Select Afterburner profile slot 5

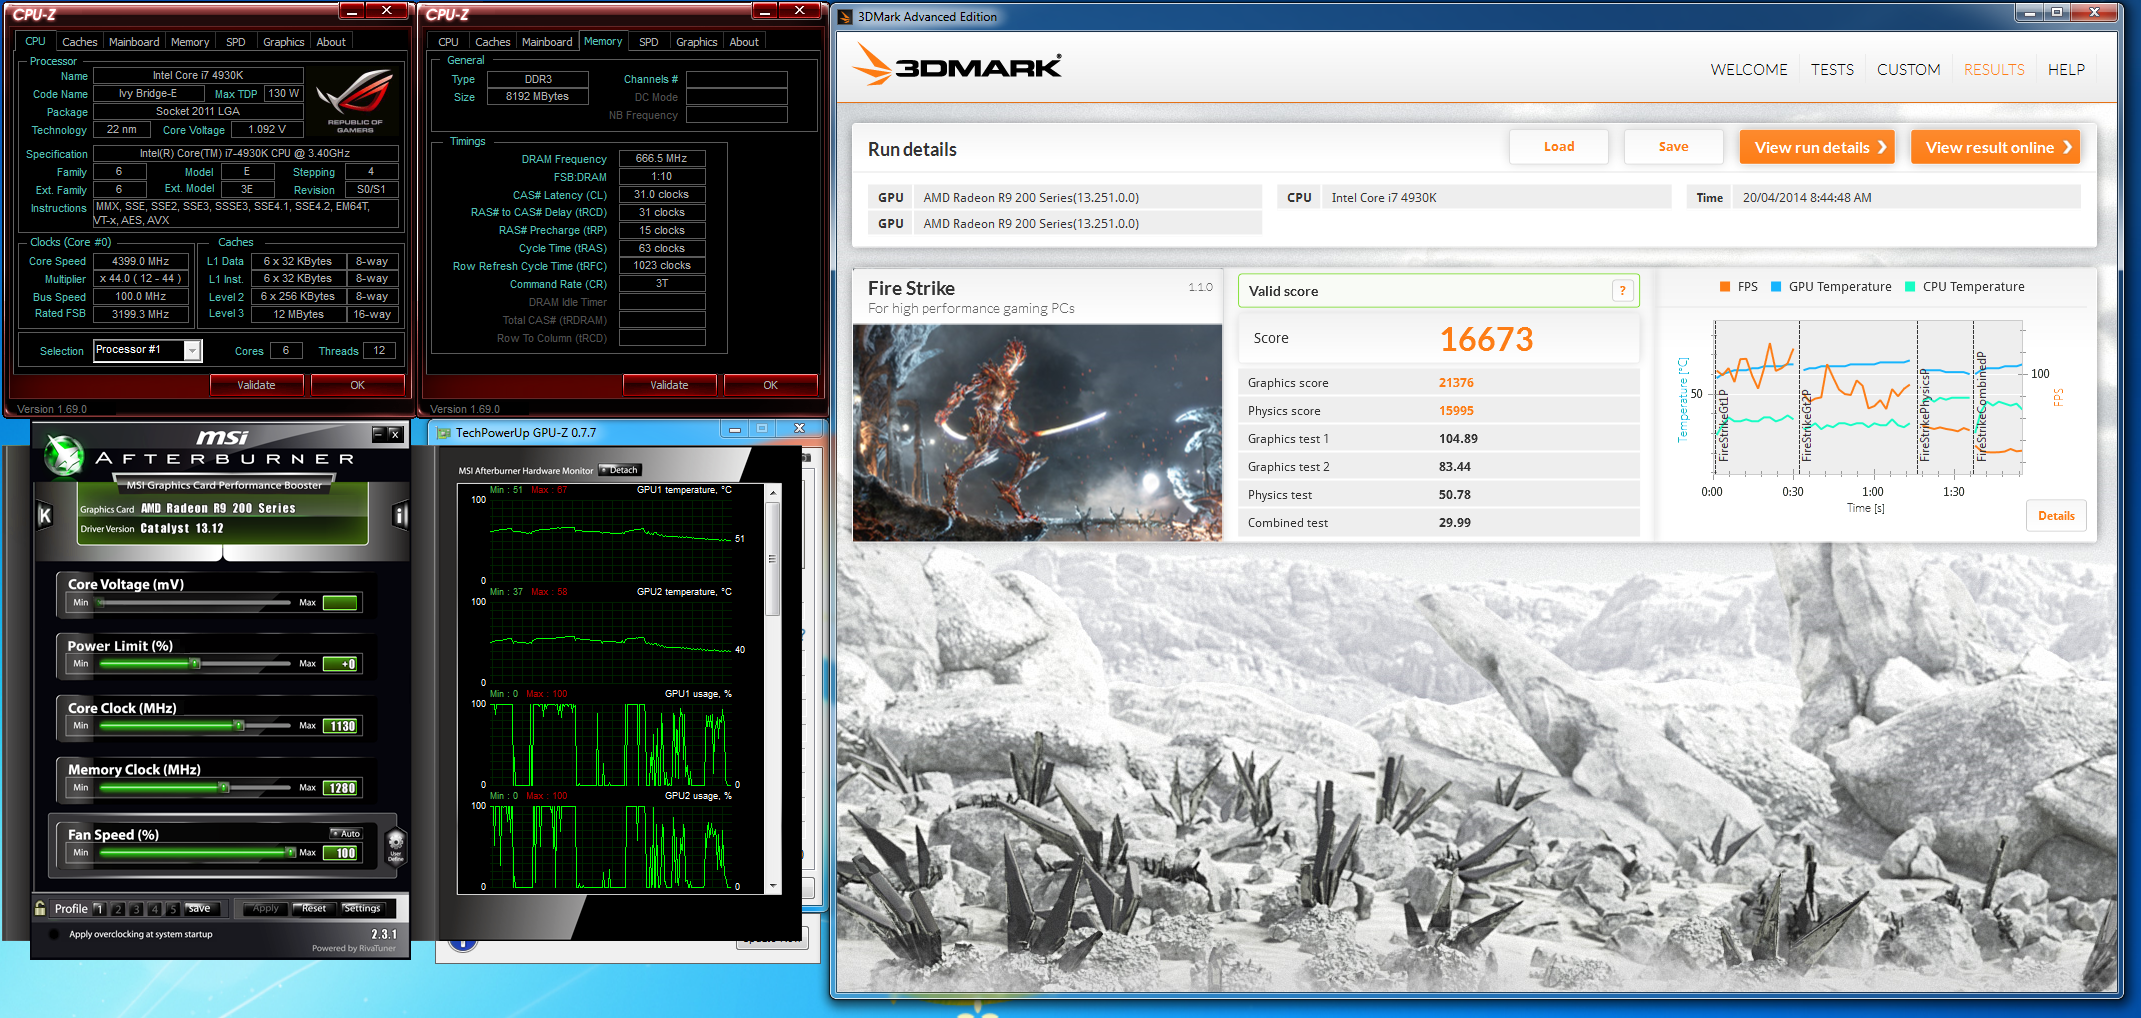pos(172,909)
